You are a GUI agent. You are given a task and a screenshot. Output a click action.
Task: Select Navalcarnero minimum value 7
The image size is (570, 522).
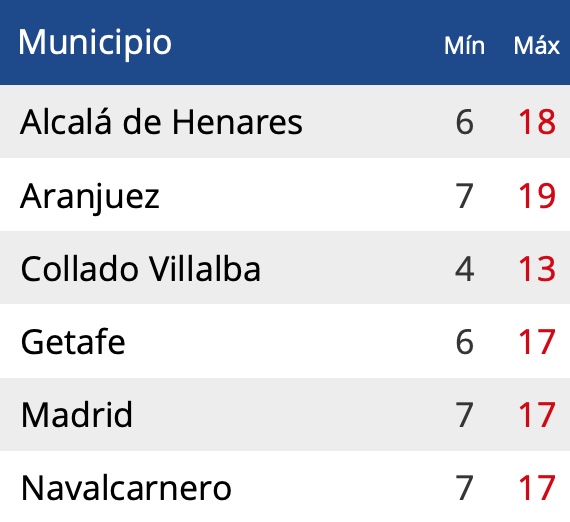click(465, 488)
